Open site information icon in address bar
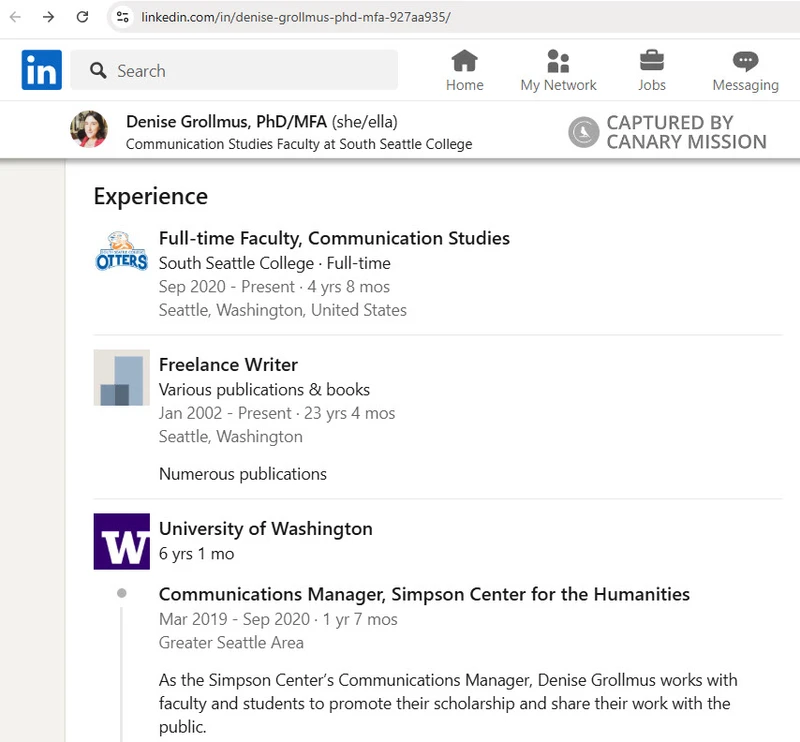Image resolution: width=800 pixels, height=742 pixels. pos(122,17)
